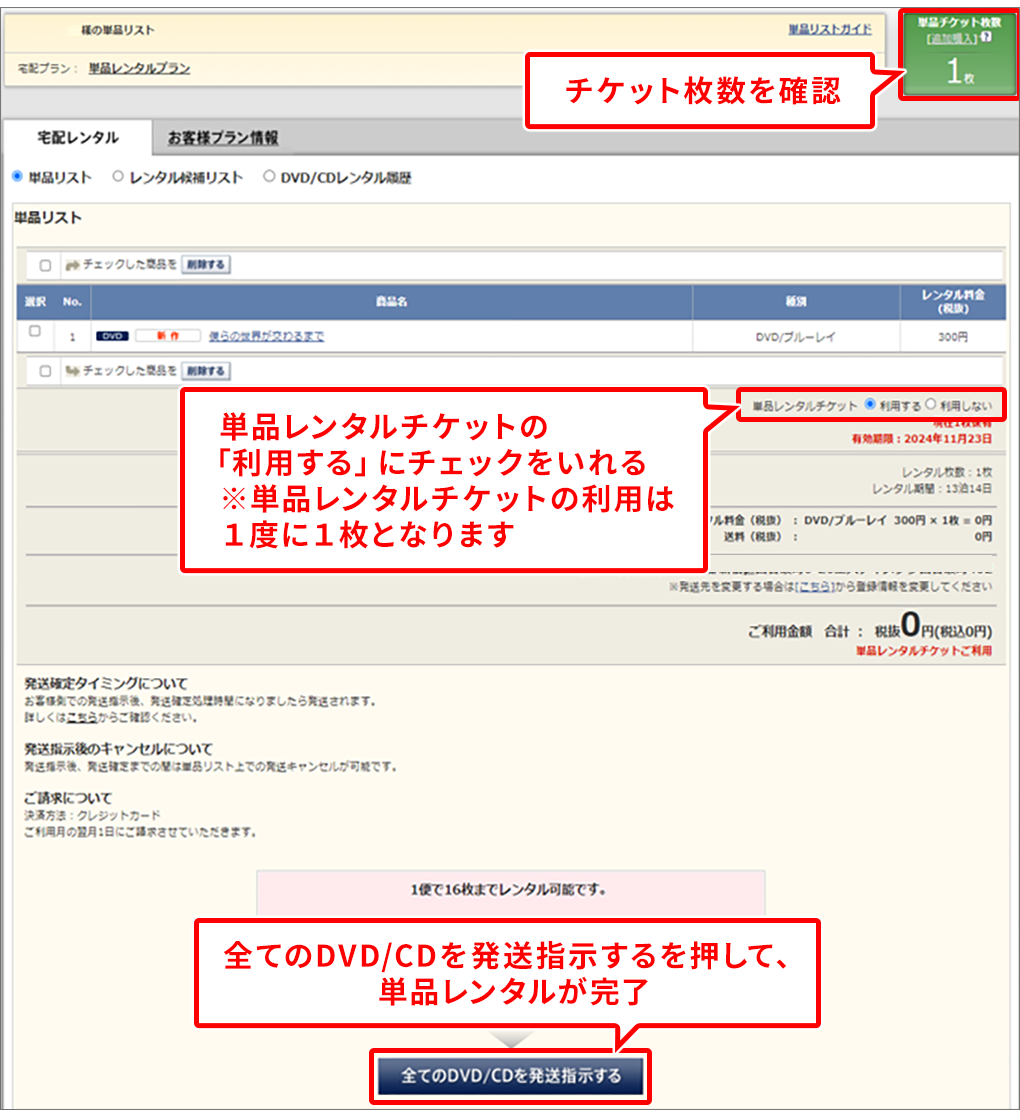Tick the select-all checkbox below the table
Viewport: 1020px width, 1120px height.
point(45,372)
